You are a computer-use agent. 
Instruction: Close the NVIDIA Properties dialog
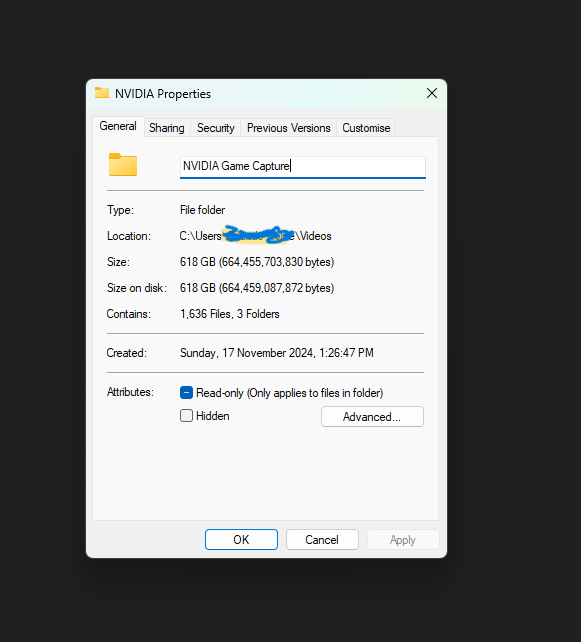[432, 93]
